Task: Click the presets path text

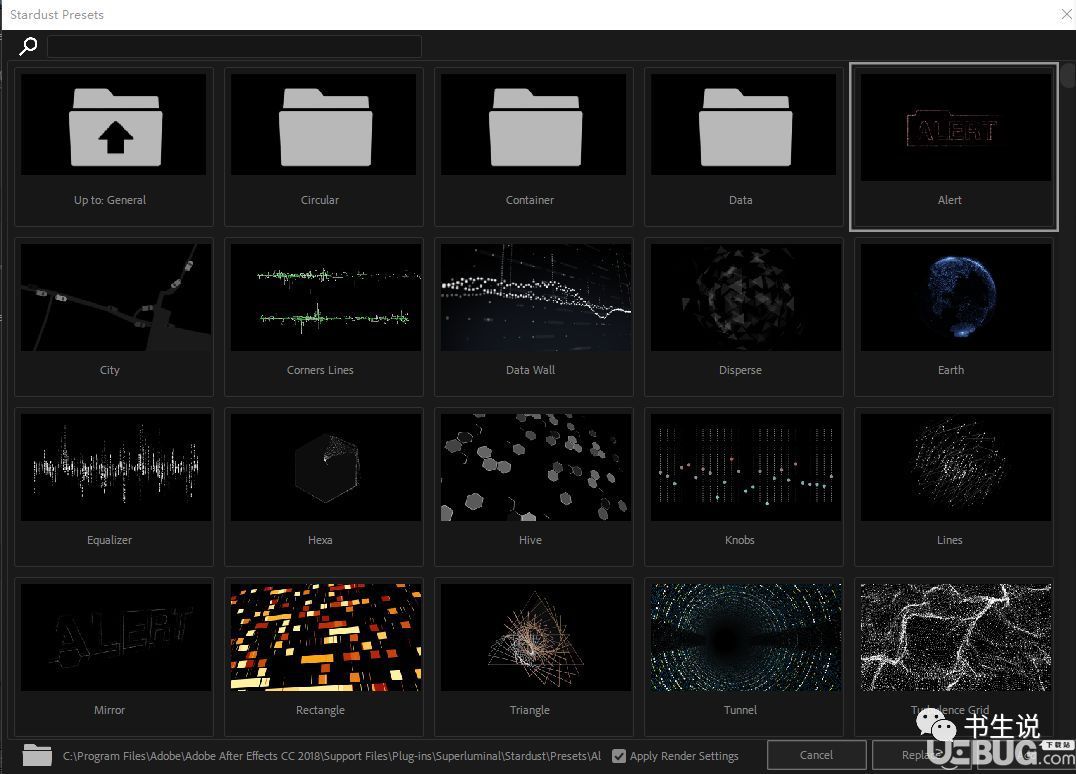Action: coord(332,755)
